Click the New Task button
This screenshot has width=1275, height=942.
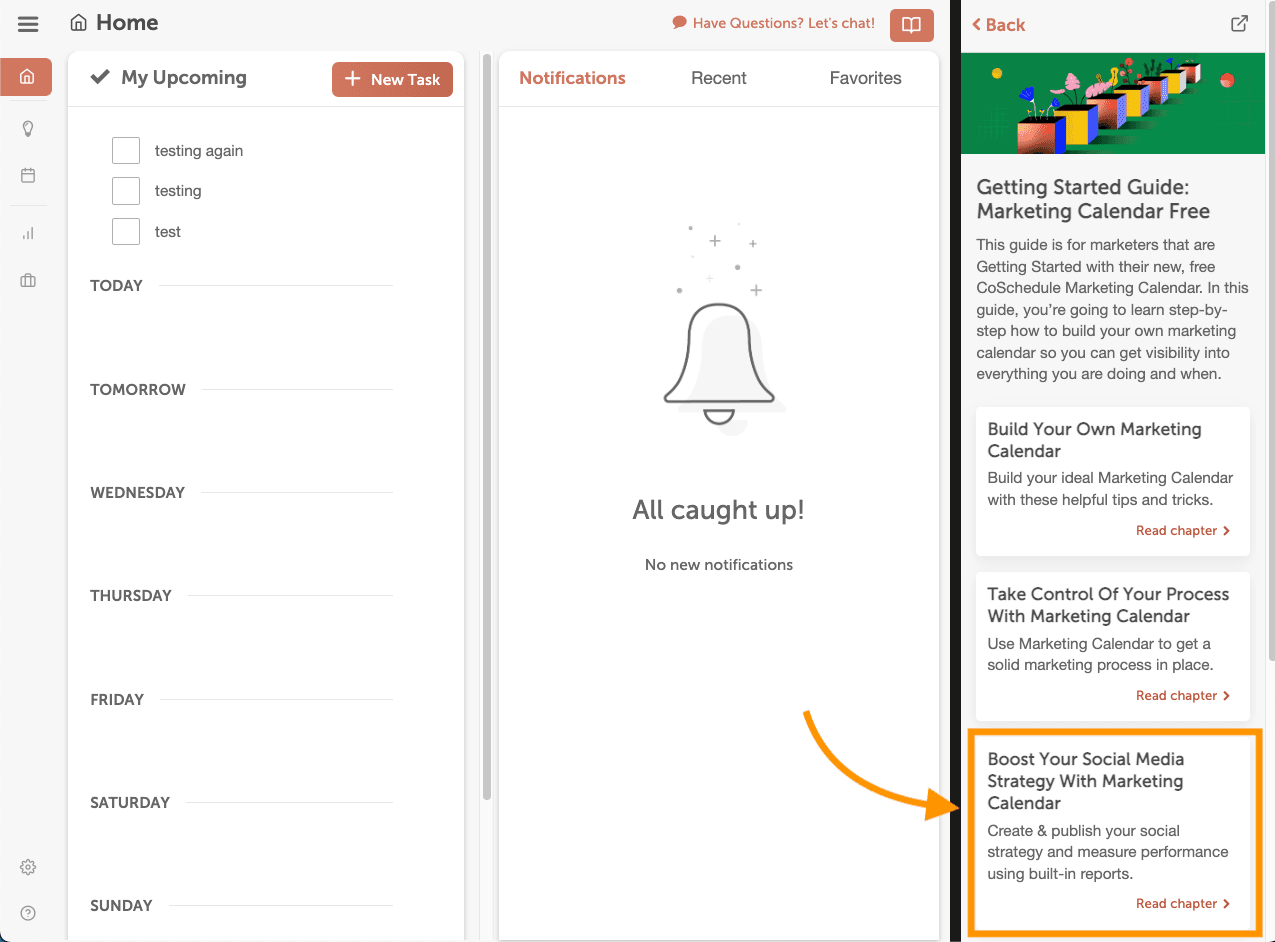click(x=392, y=80)
